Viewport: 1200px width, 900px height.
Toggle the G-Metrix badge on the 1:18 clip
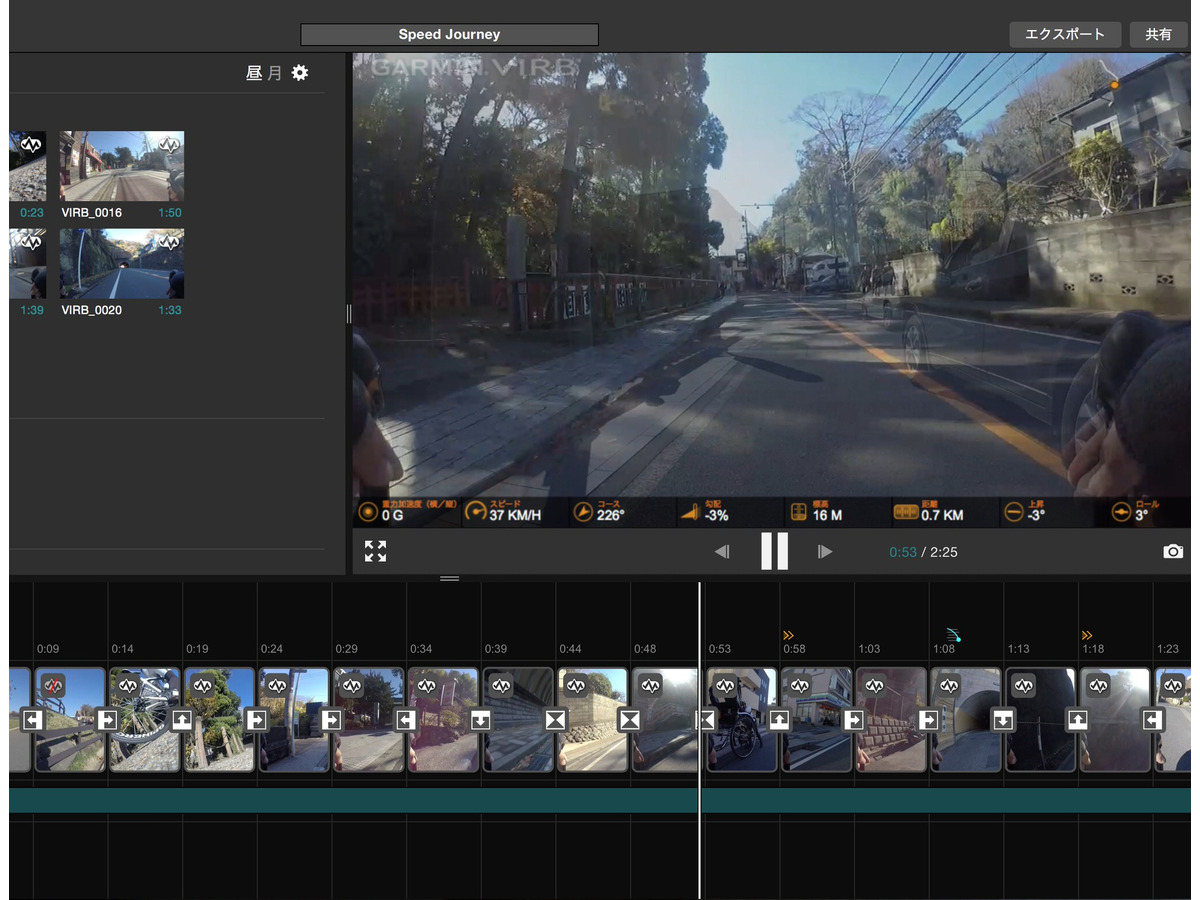coord(1098,686)
